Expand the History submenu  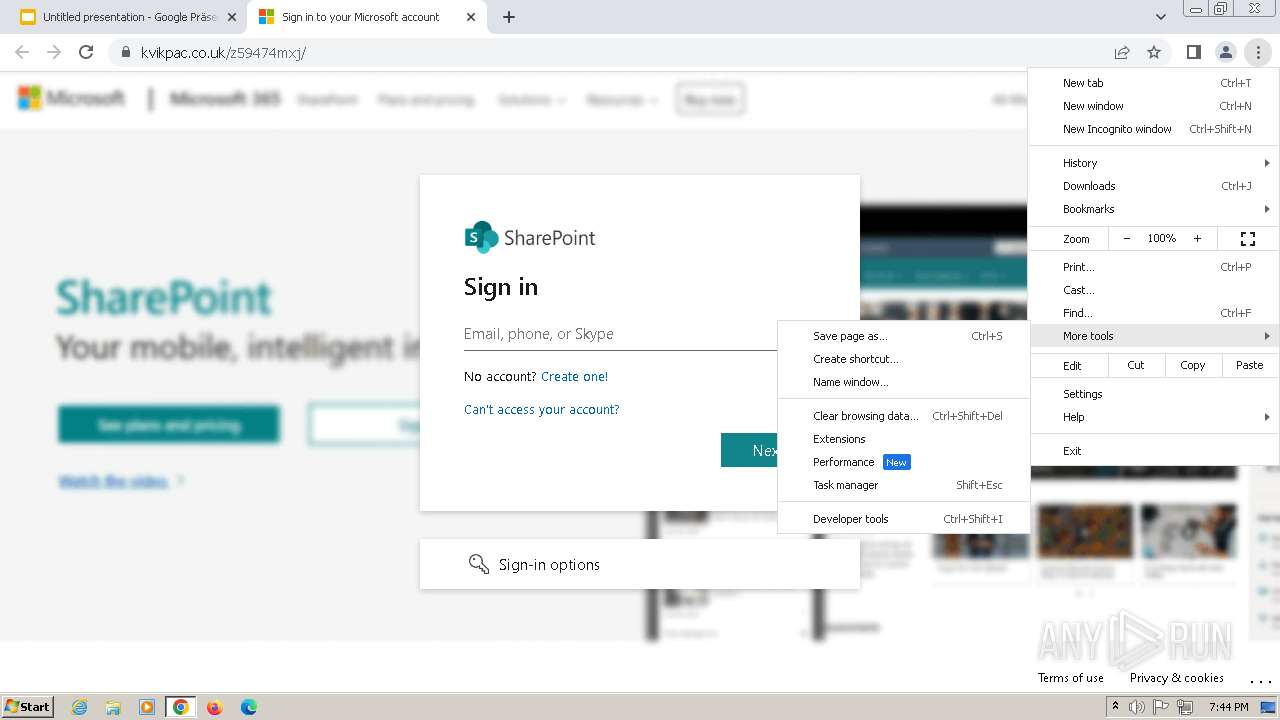pos(1154,163)
